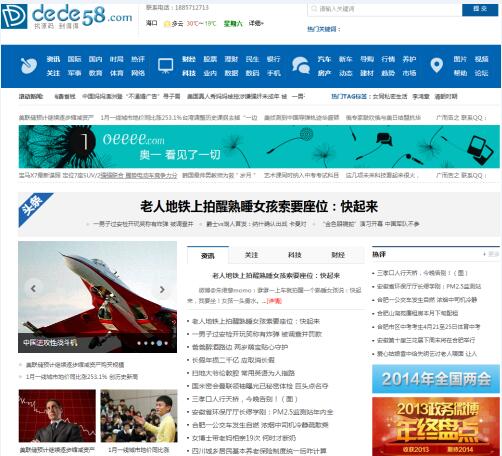Click the dede58.com logo
Screen dimensions: 502x456
(67, 16)
